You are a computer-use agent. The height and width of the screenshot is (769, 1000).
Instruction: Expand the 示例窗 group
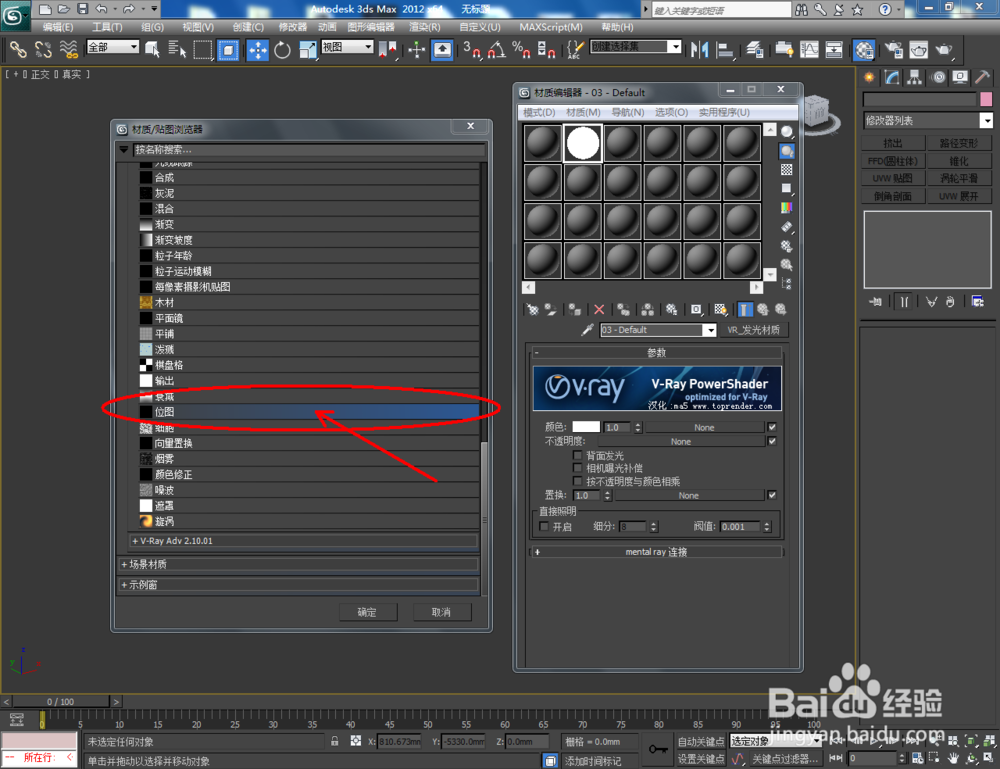[x=298, y=585]
